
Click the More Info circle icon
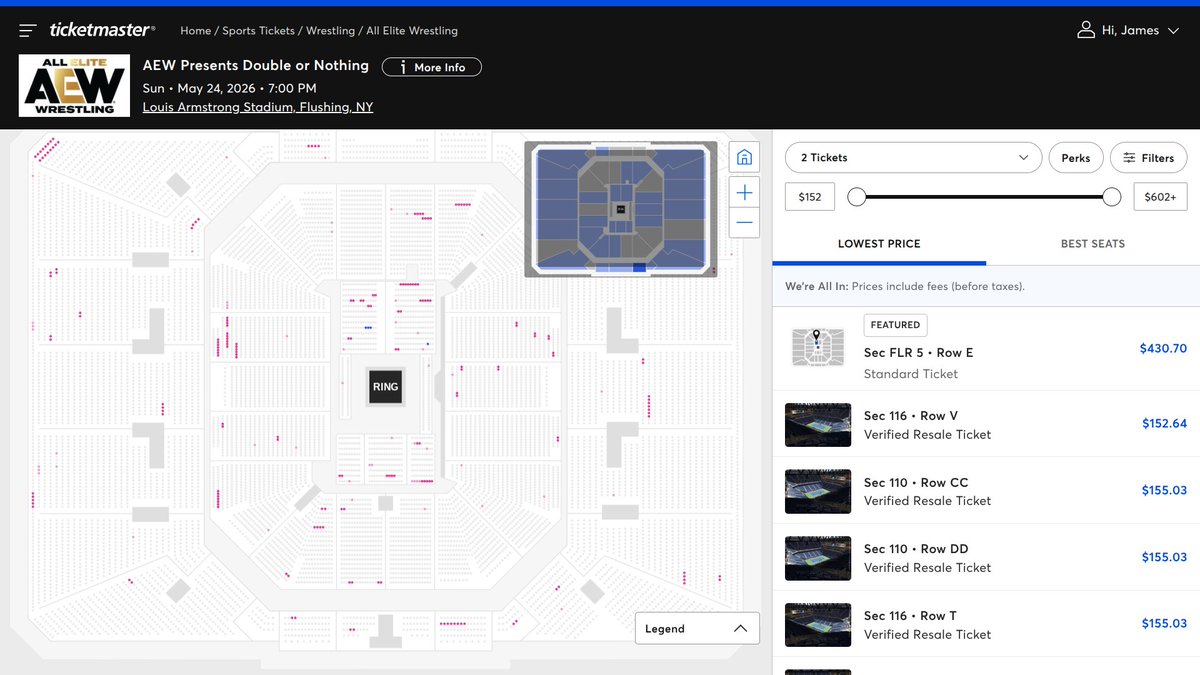click(x=402, y=67)
